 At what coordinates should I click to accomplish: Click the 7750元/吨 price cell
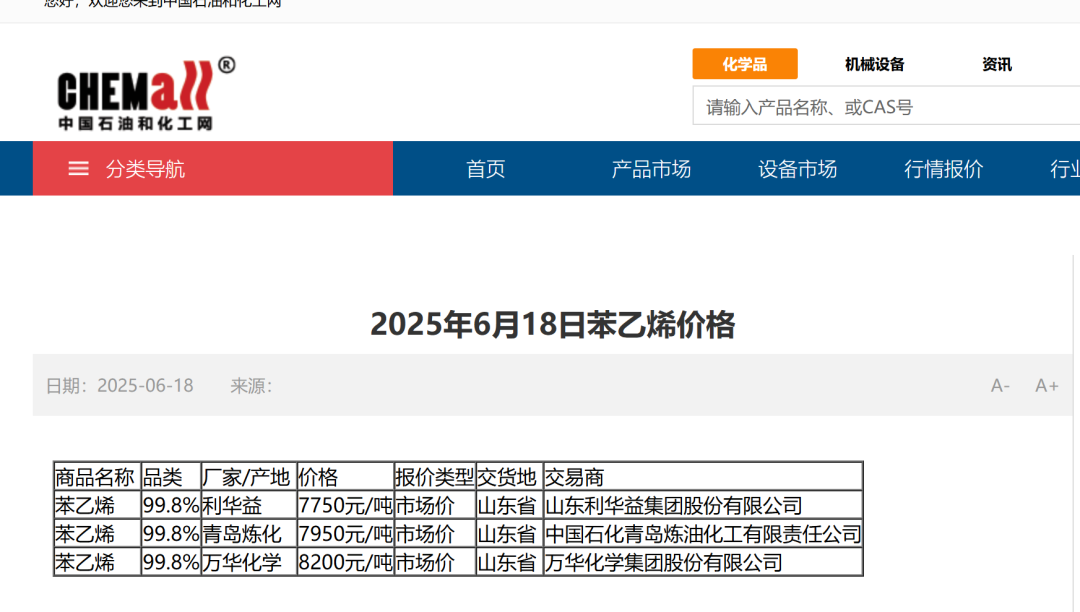(x=345, y=506)
